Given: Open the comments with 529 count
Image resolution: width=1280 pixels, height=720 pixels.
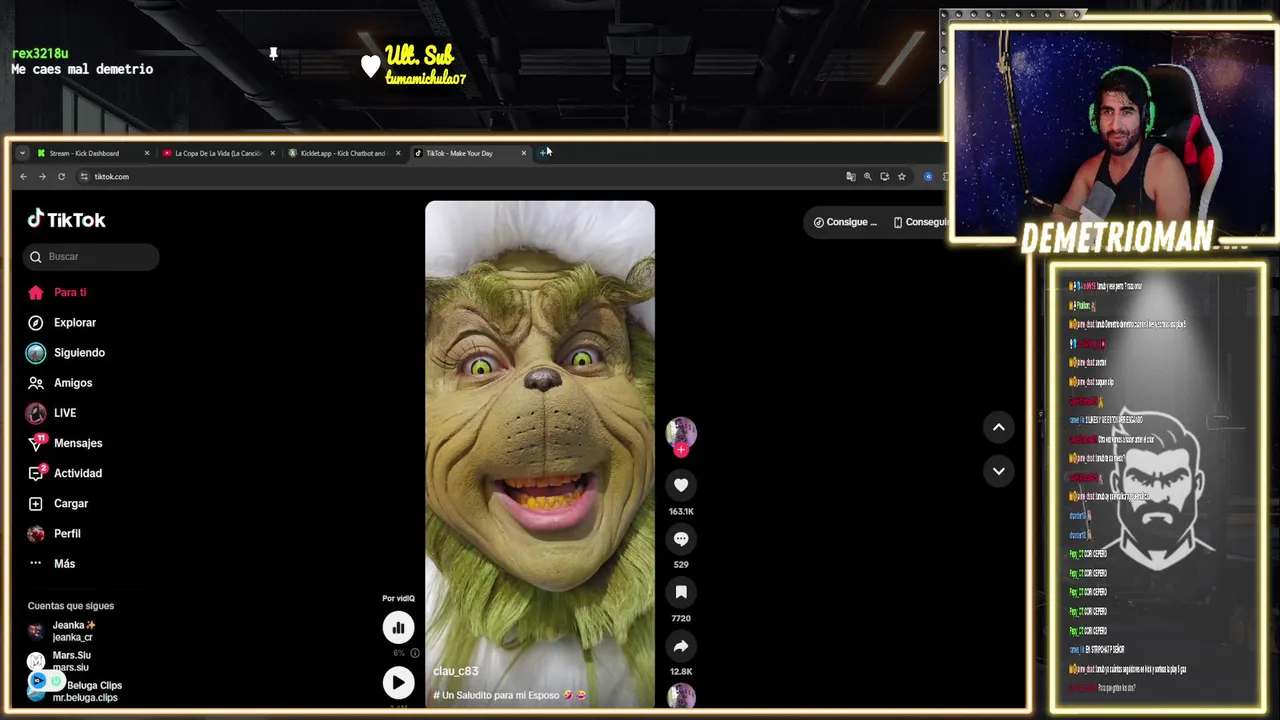Looking at the screenshot, I should coord(681,539).
